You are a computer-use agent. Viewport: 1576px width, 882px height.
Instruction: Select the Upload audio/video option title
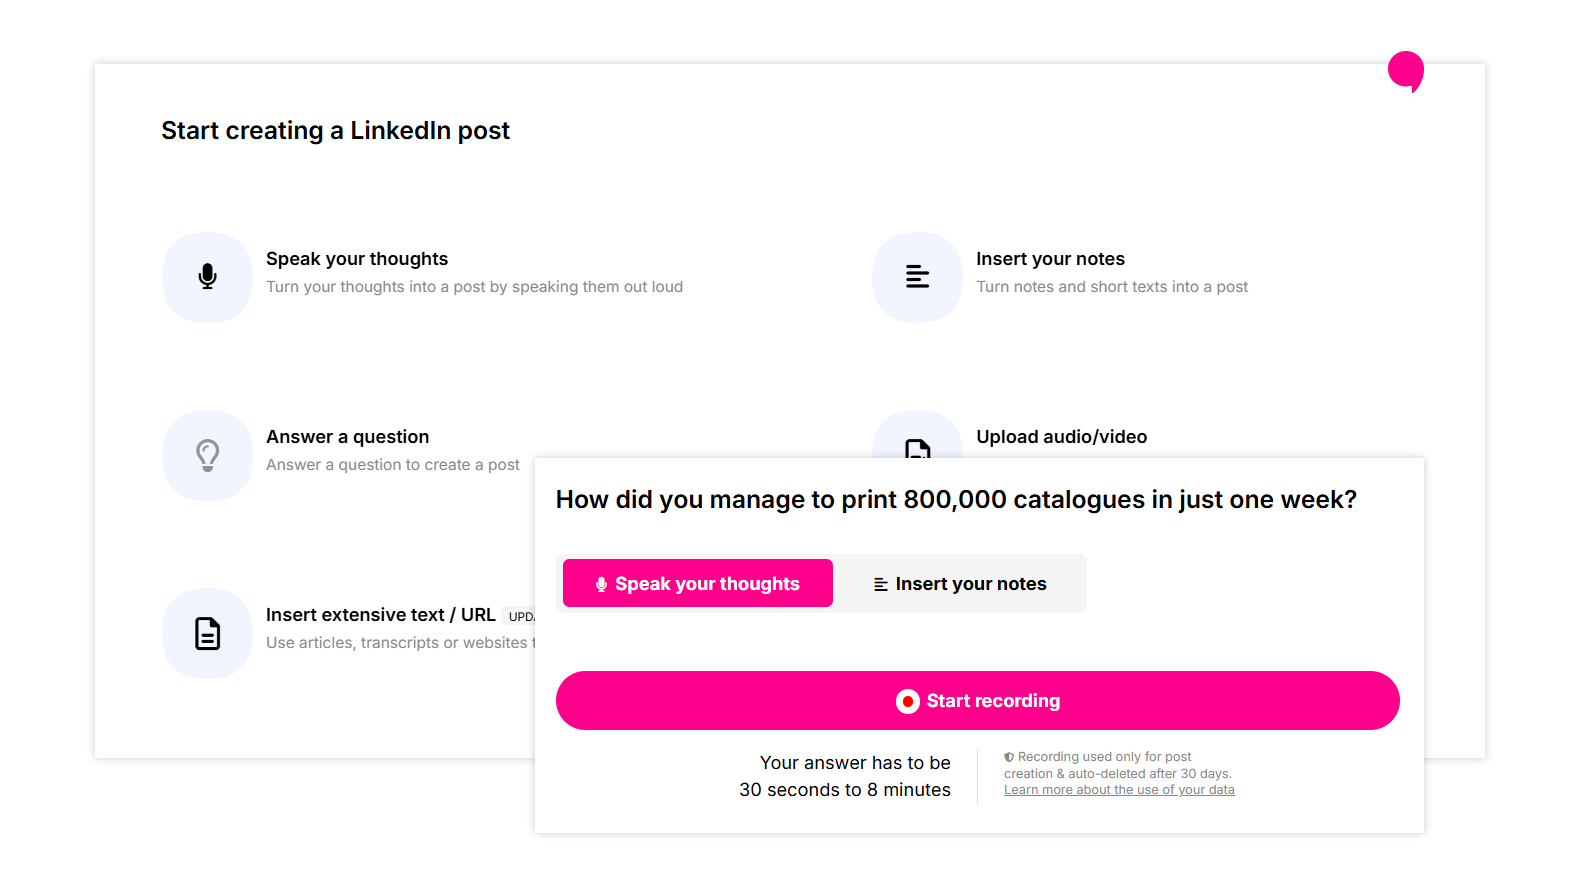tap(1061, 437)
